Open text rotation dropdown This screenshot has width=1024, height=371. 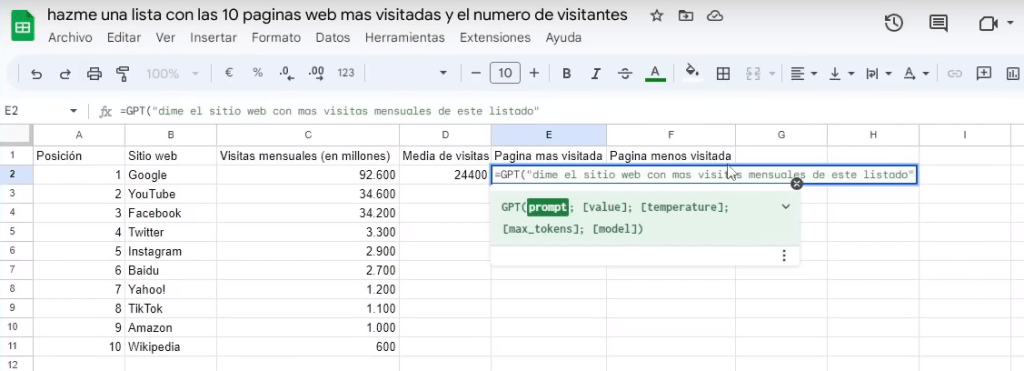[x=916, y=74]
